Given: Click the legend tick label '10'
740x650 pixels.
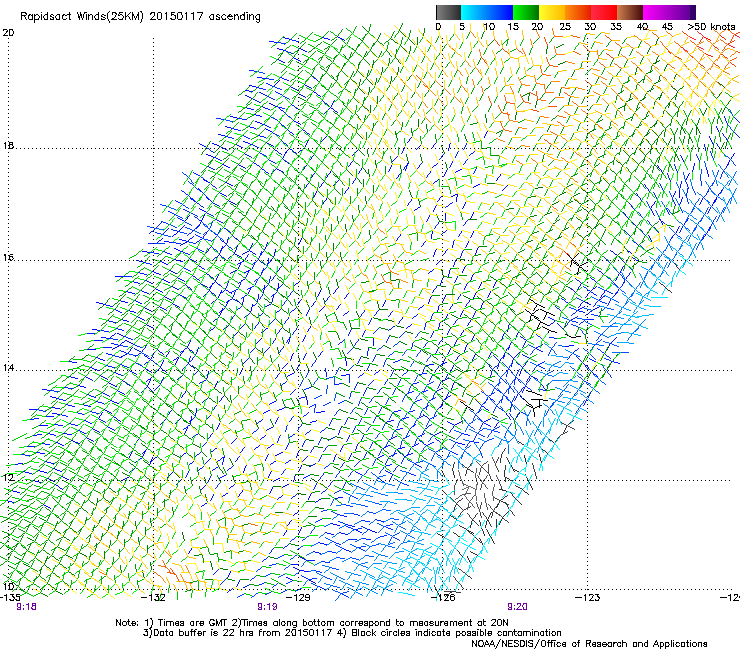Looking at the screenshot, I should [x=489, y=27].
